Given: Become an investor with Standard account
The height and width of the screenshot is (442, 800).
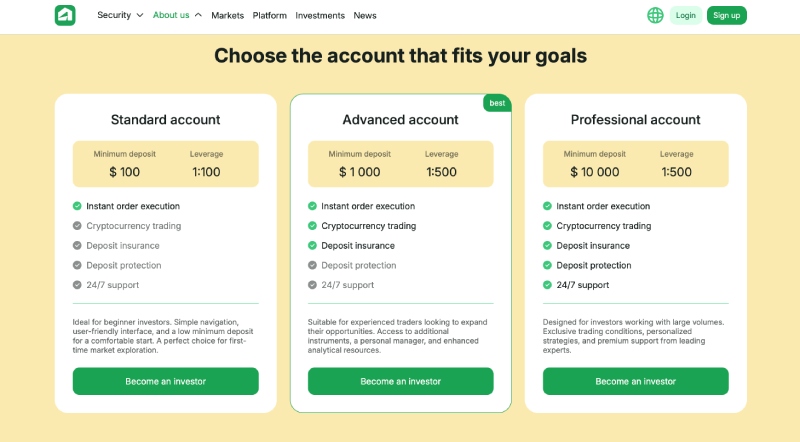Looking at the screenshot, I should pyautogui.click(x=166, y=381).
